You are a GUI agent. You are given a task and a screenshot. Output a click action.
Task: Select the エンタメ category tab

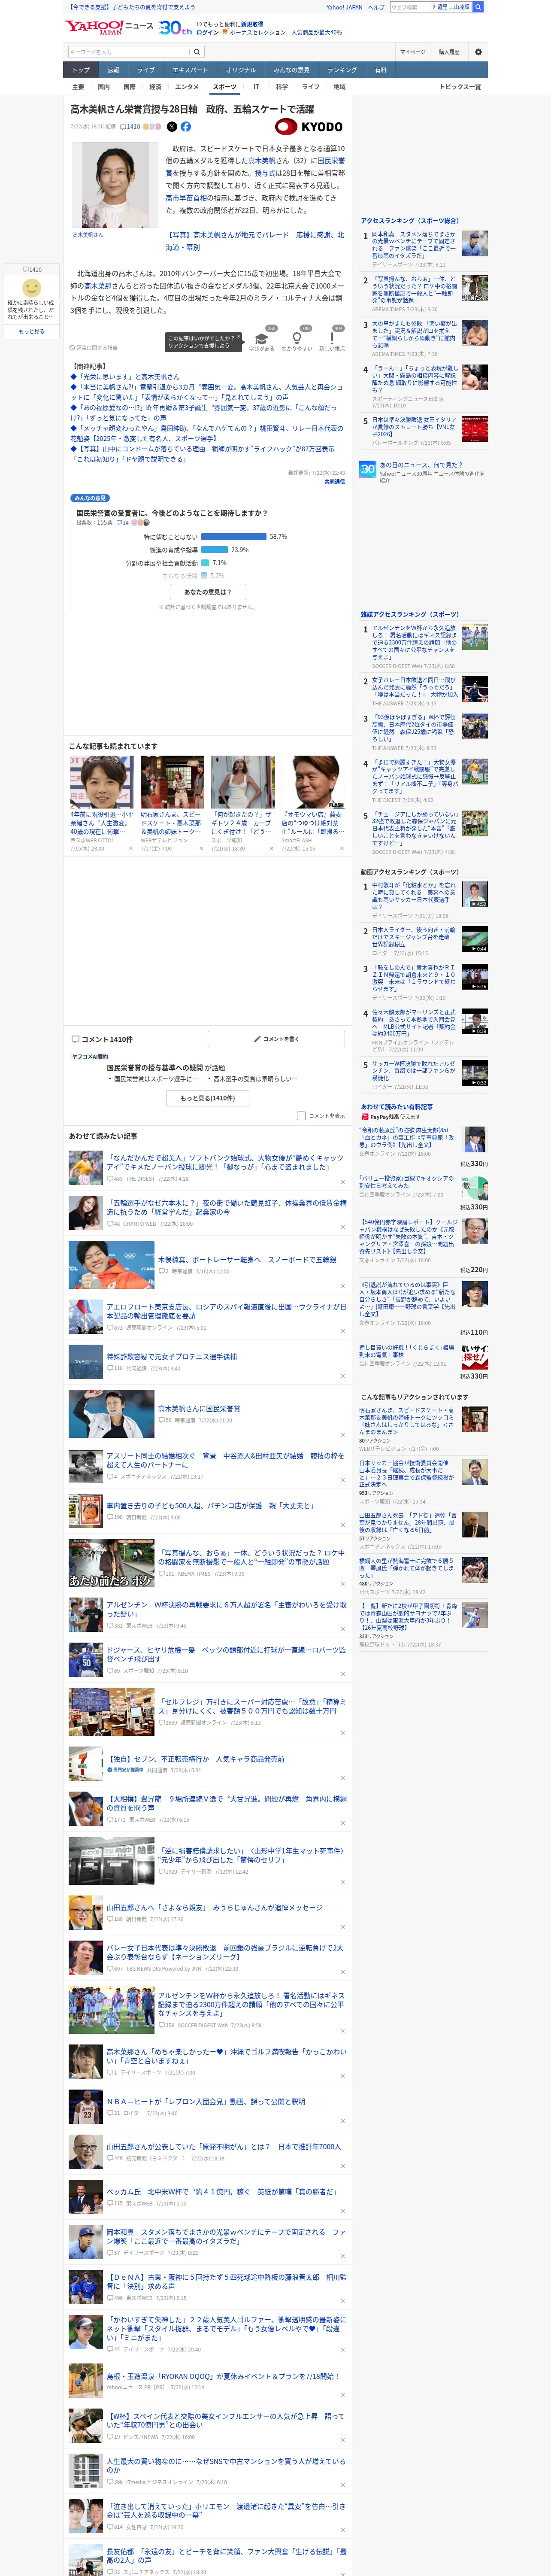click(187, 87)
